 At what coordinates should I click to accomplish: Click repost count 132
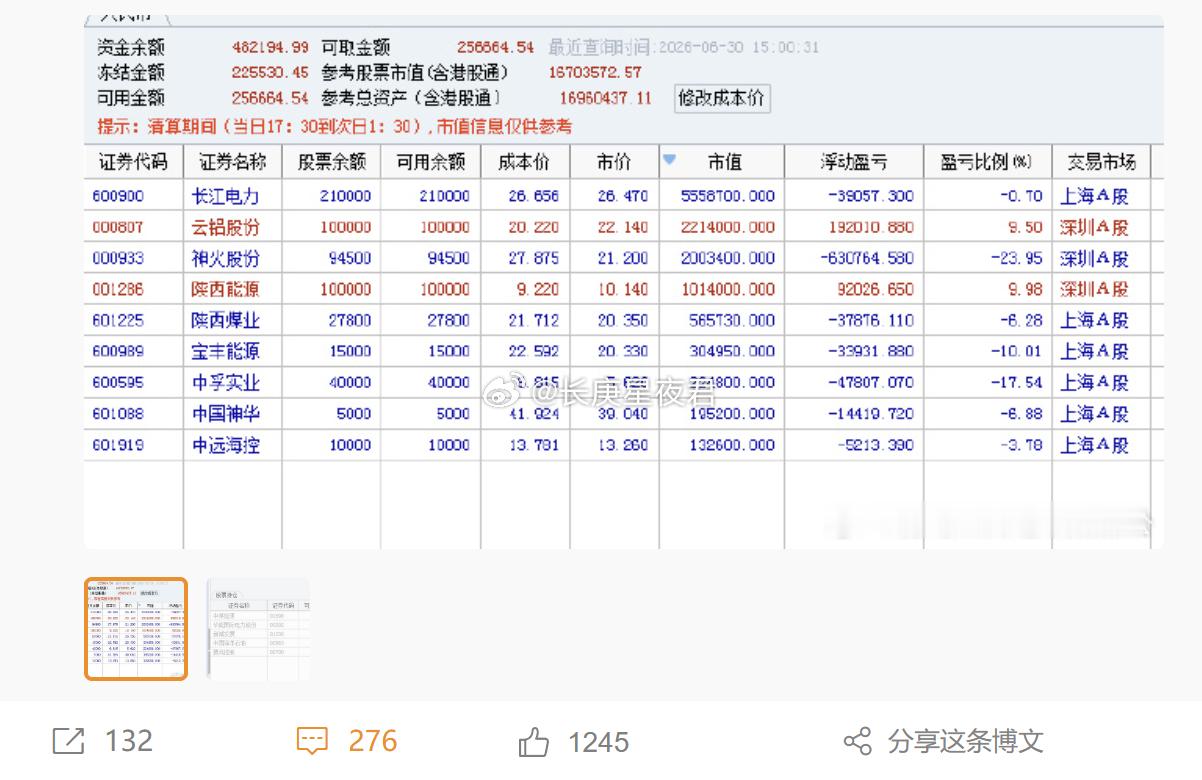tap(129, 741)
